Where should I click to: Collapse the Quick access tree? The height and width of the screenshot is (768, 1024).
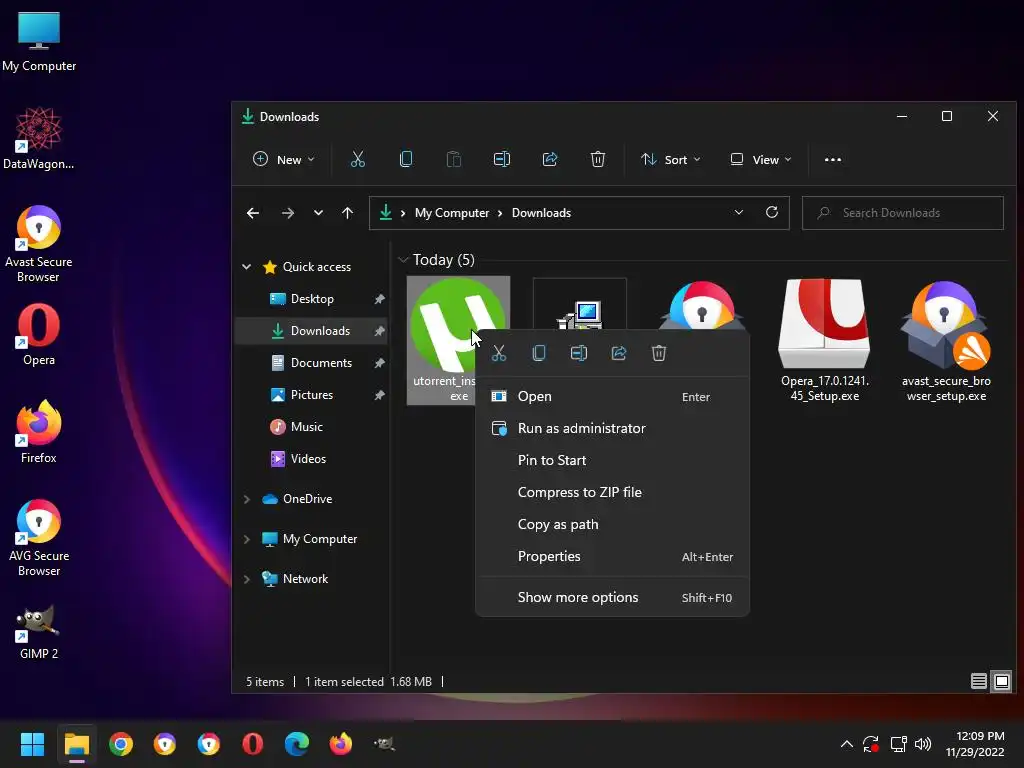coord(247,266)
